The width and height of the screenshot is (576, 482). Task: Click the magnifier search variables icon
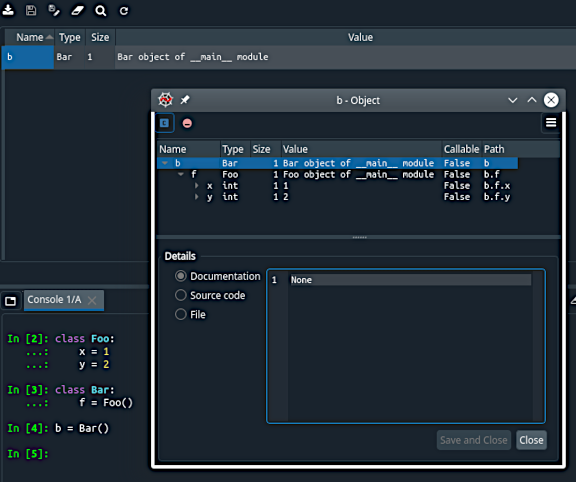101,11
